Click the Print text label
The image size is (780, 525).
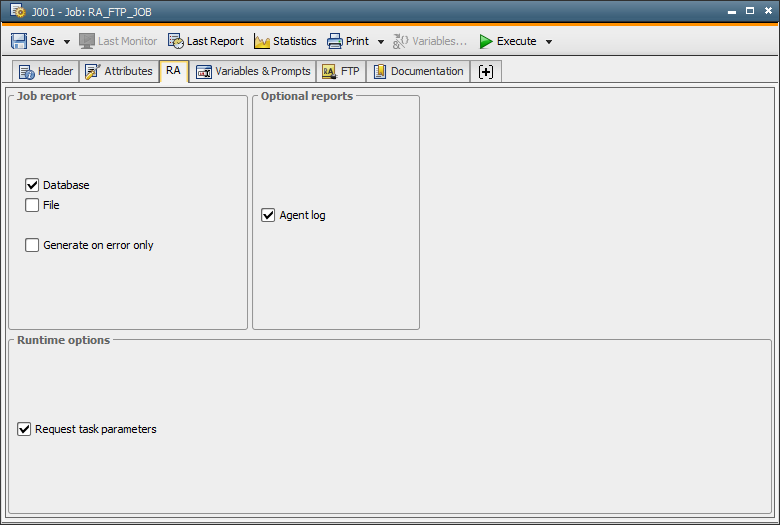(357, 41)
